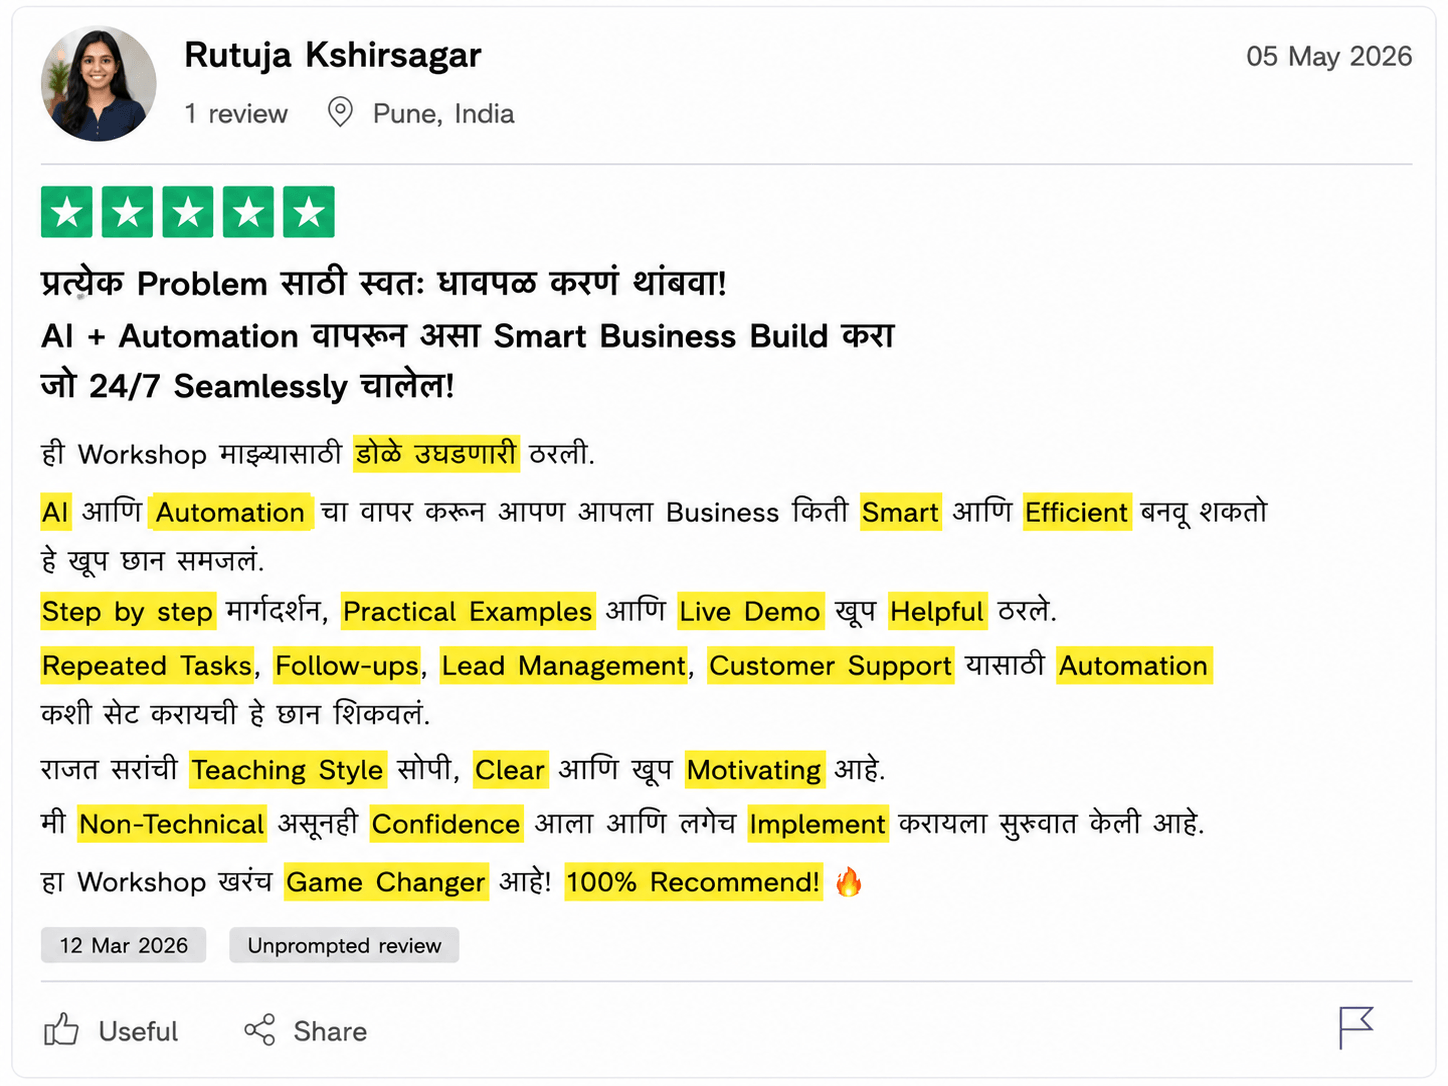Click the fire emoji after Recommend
1448x1086 pixels.
point(849,882)
